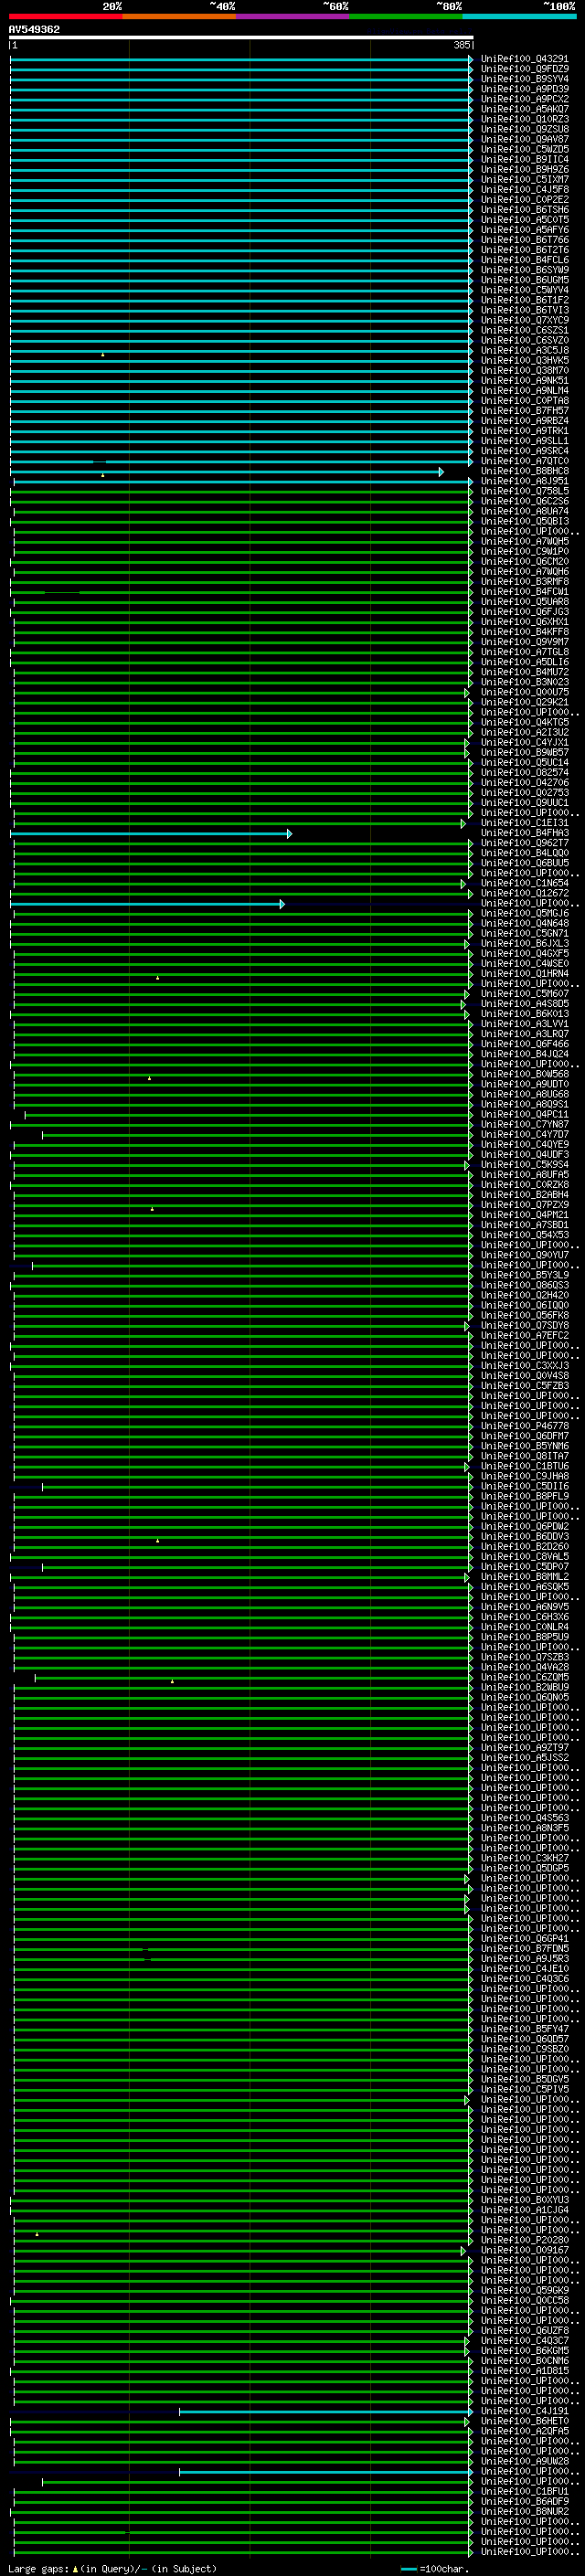Screen dimensions: 585x2576
Task: Select hit label UniRef100_B0W568
Action: tap(525, 1074)
